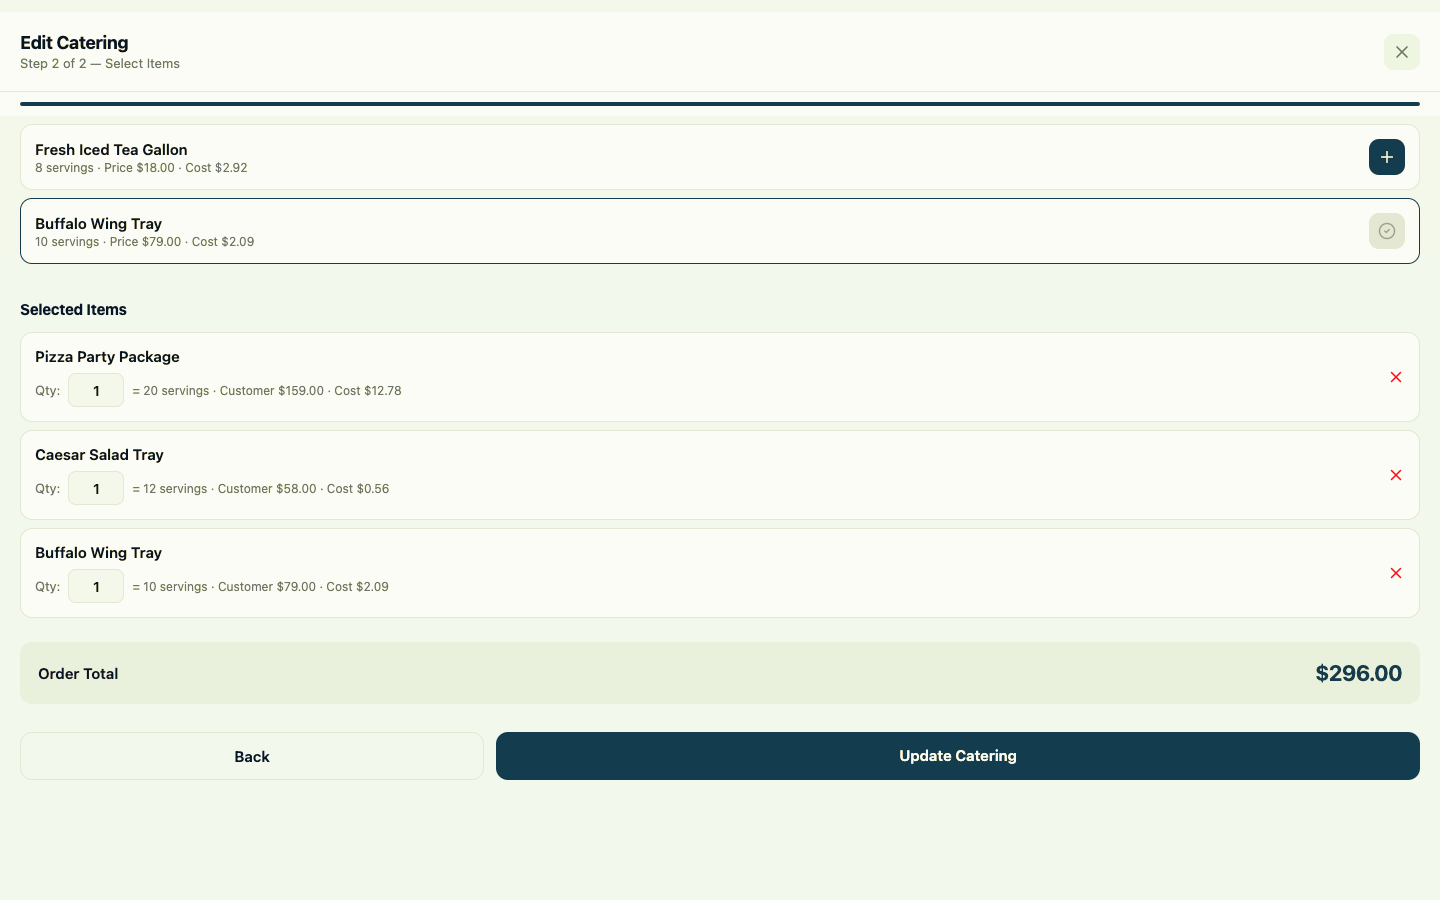Click the 10 servings Price $79.00 details line
This screenshot has width=1440, height=900.
(x=144, y=242)
